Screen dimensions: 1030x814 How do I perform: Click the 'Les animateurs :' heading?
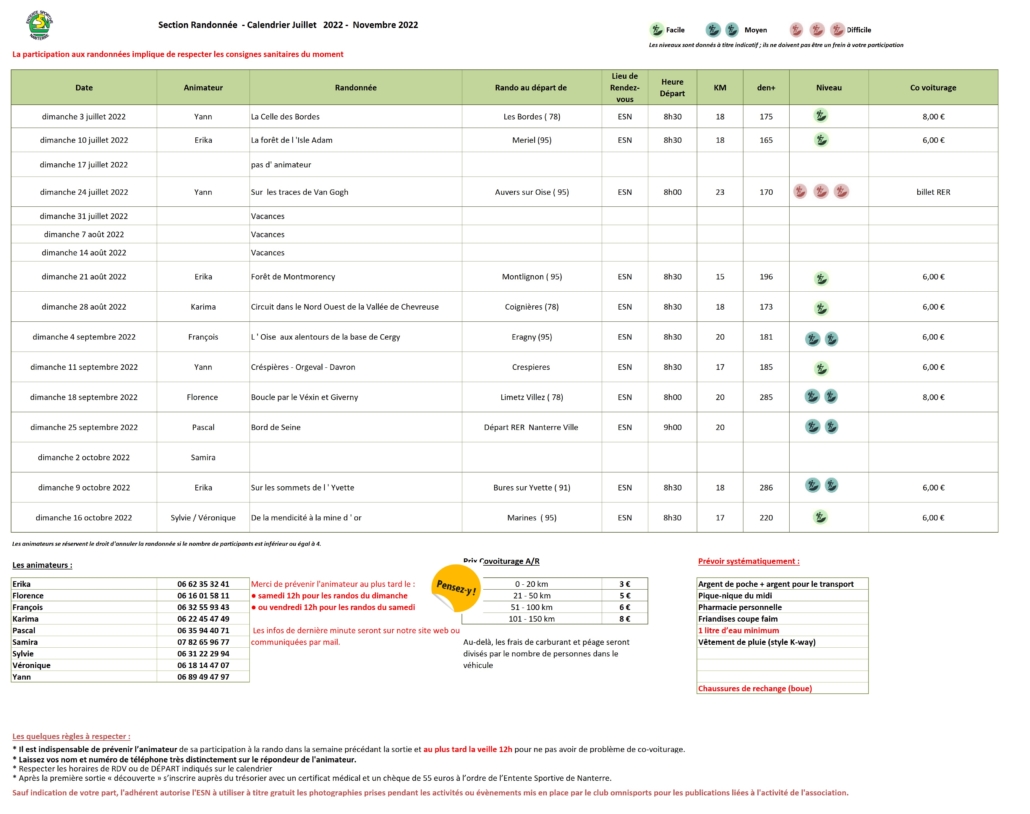[42, 566]
